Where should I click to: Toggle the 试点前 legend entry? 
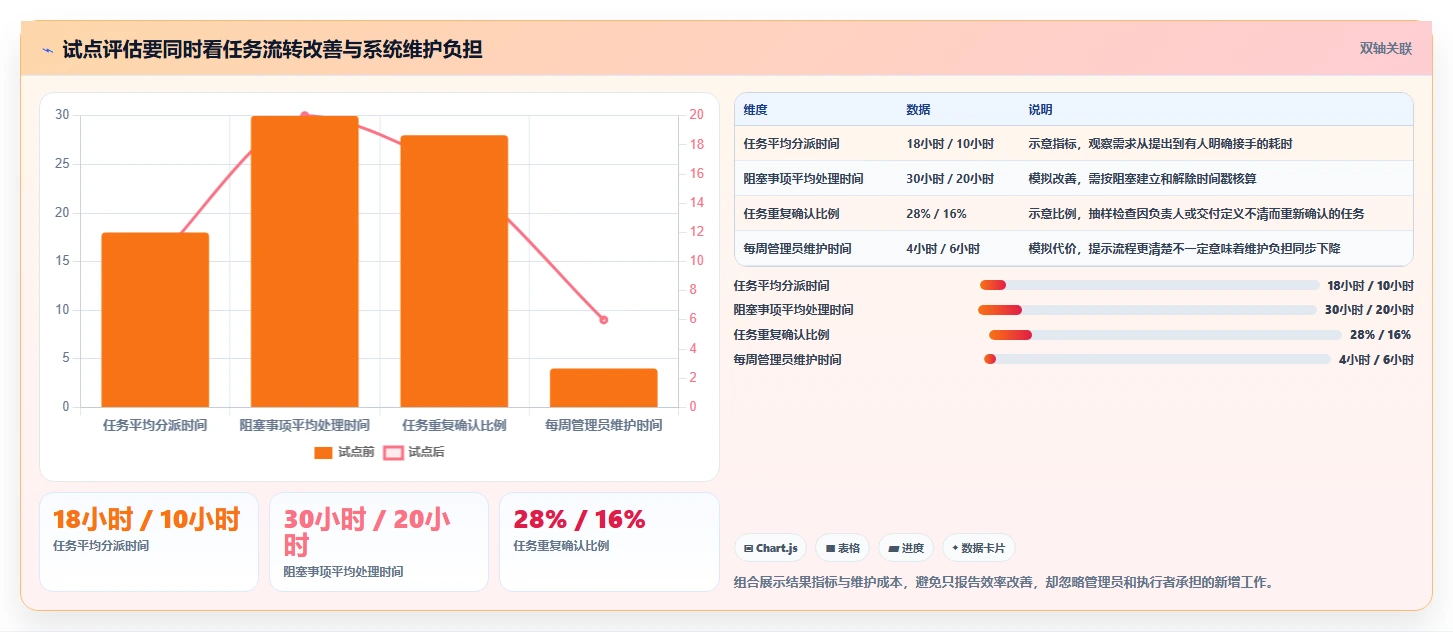344,452
